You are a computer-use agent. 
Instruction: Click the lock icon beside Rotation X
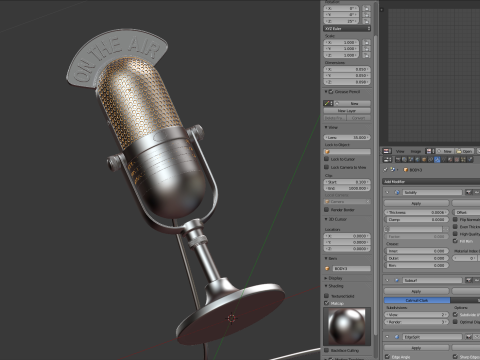(x=366, y=8)
